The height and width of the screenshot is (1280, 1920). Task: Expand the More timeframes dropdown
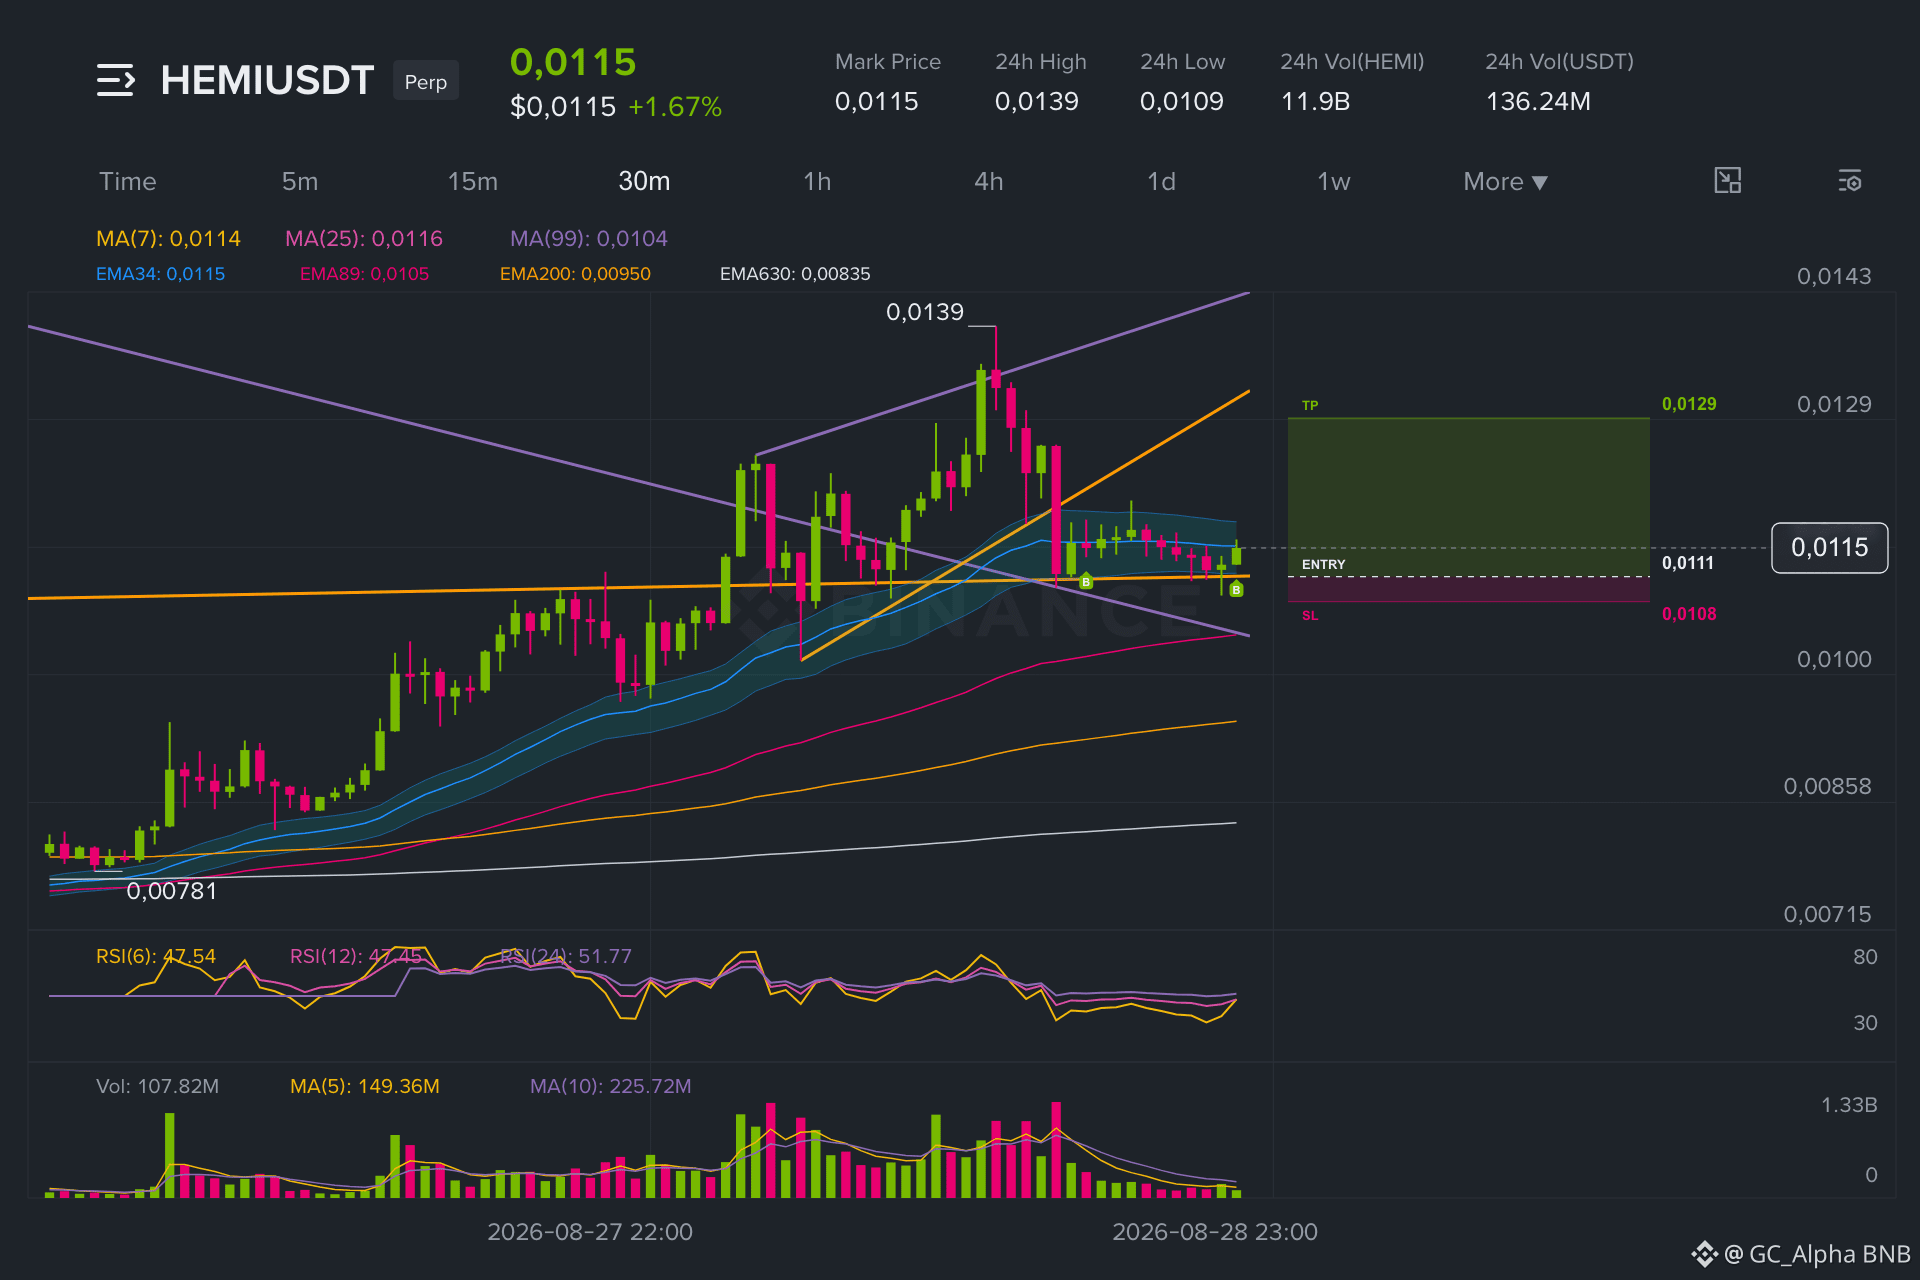(x=1505, y=181)
